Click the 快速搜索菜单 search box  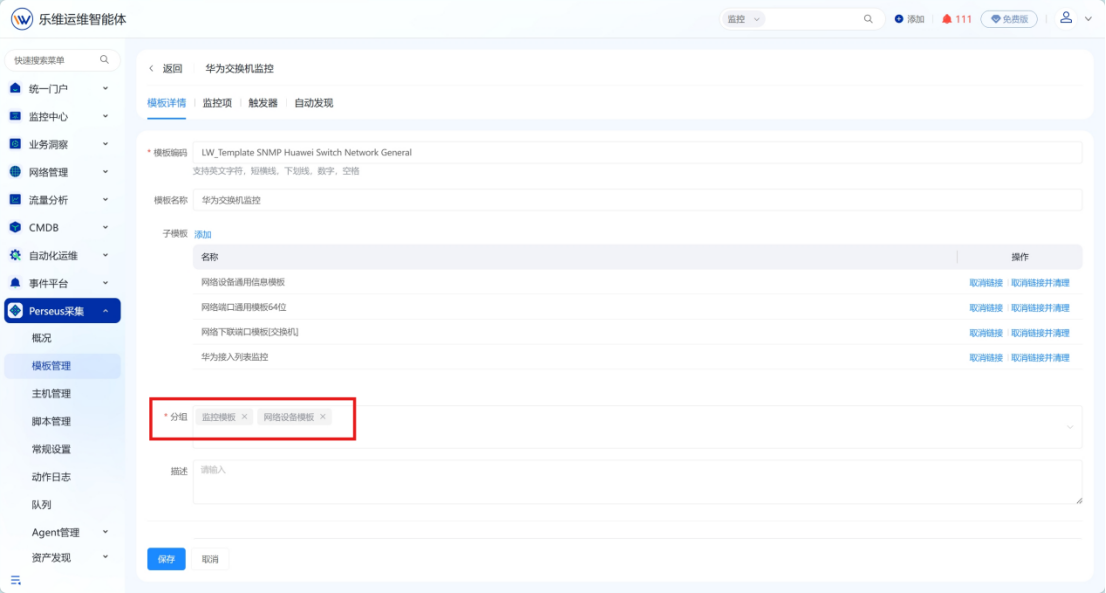62,60
